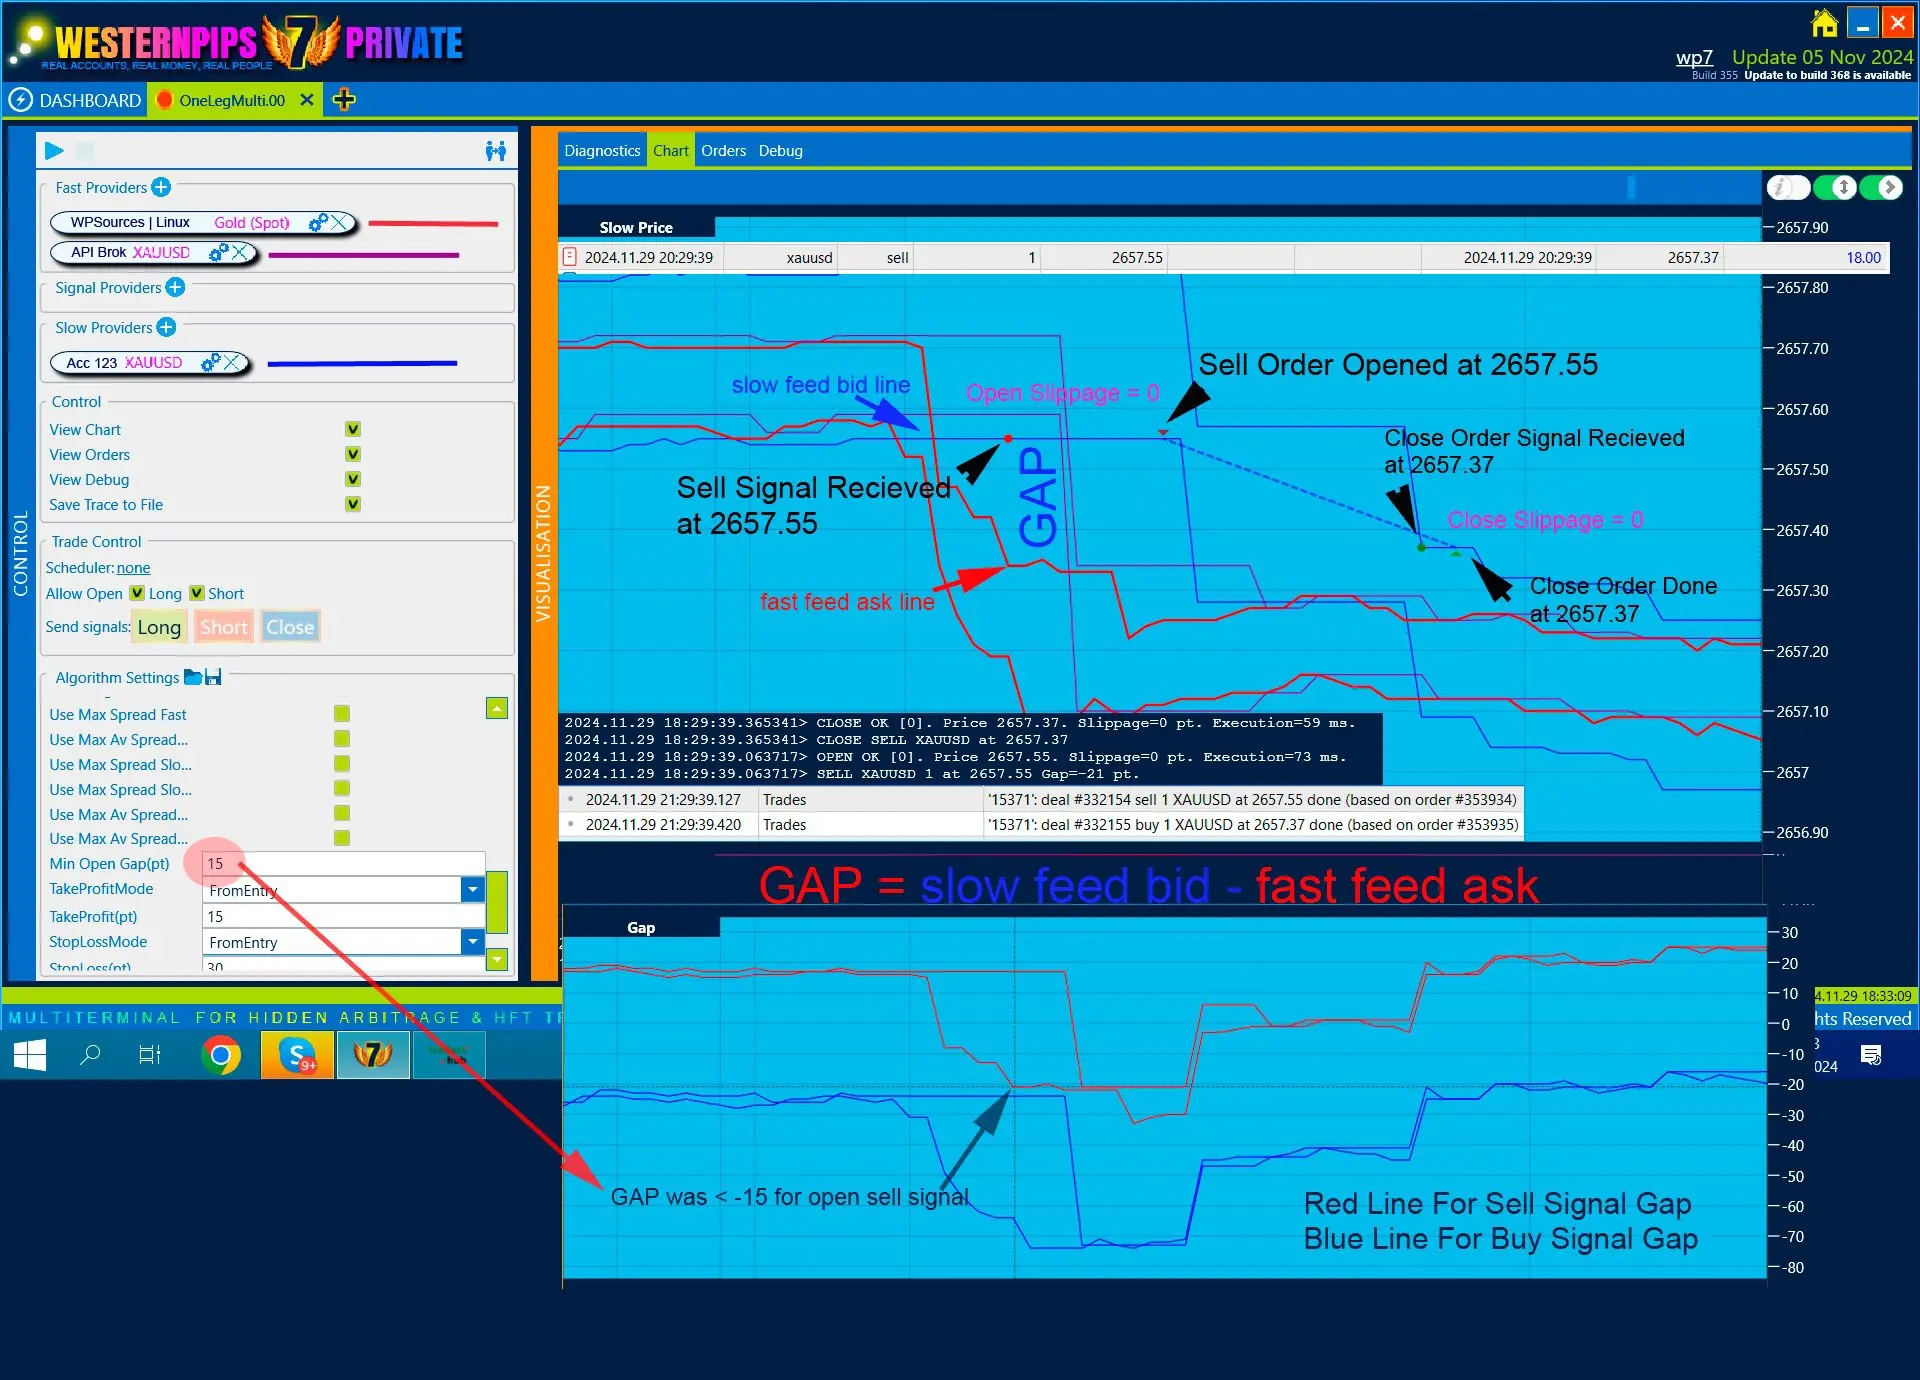1920x1380 pixels.
Task: Open Algorithm Settings folder icon
Action: [193, 677]
